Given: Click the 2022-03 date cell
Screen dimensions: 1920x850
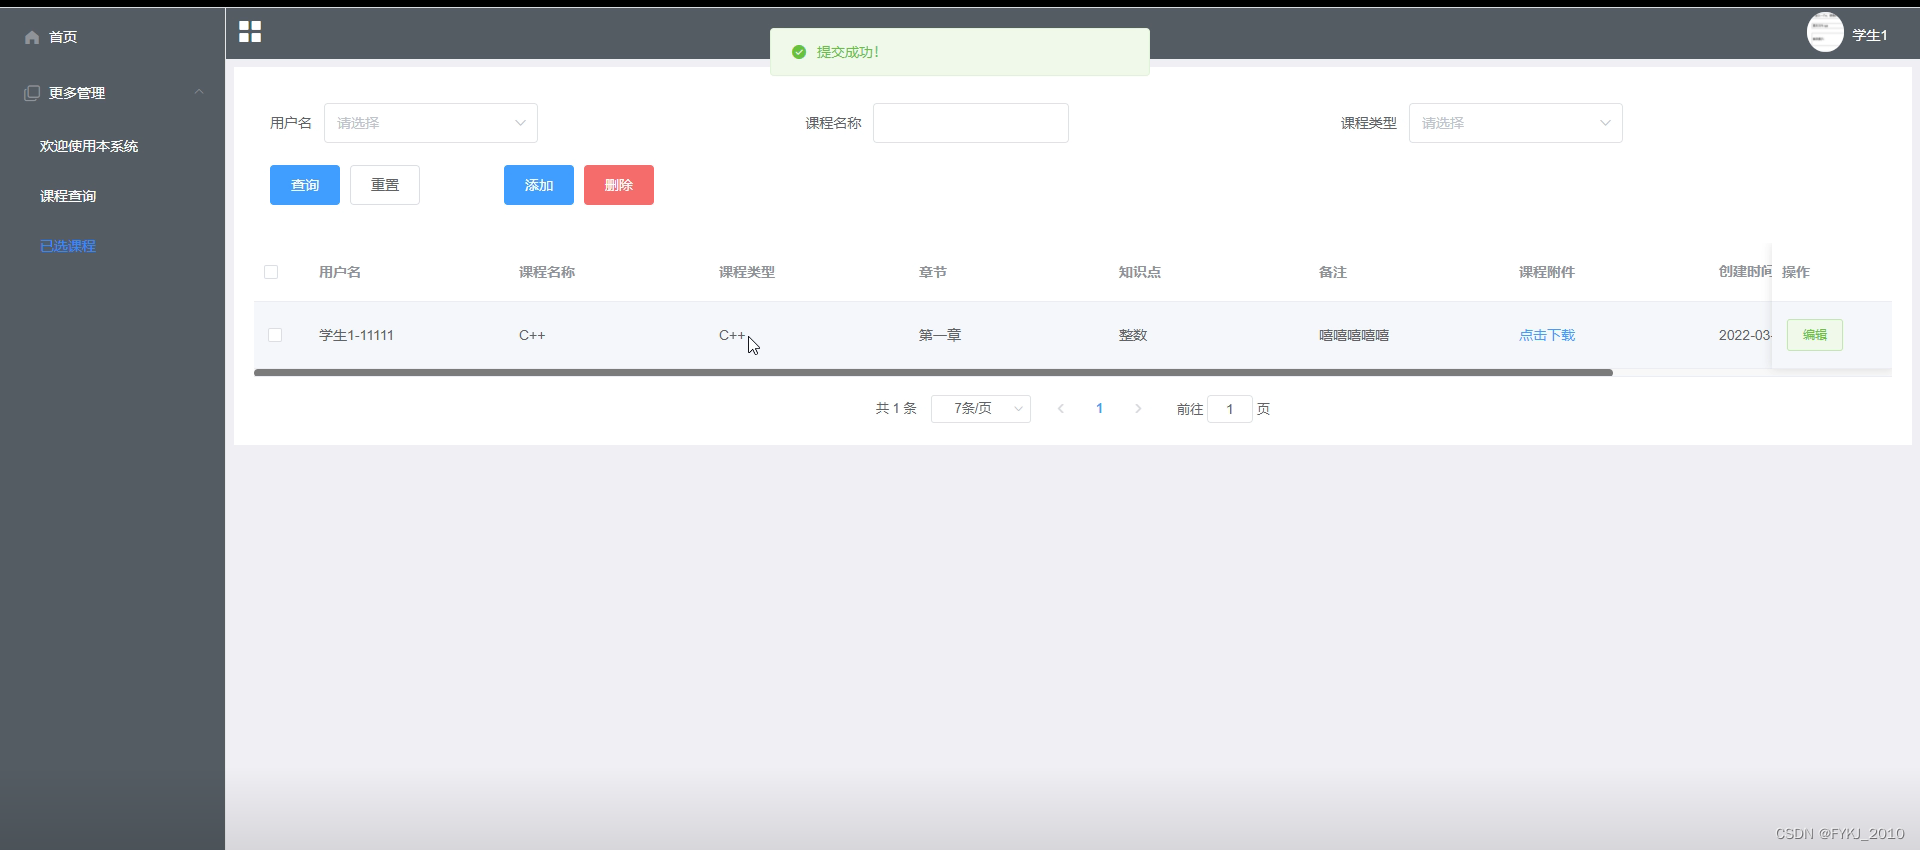Looking at the screenshot, I should coord(1745,335).
